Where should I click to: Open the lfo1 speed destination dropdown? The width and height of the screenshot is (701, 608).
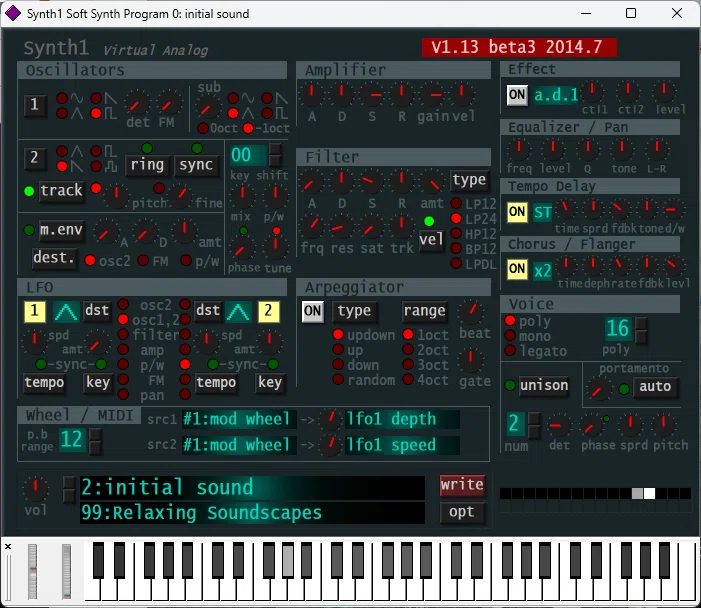coord(402,445)
